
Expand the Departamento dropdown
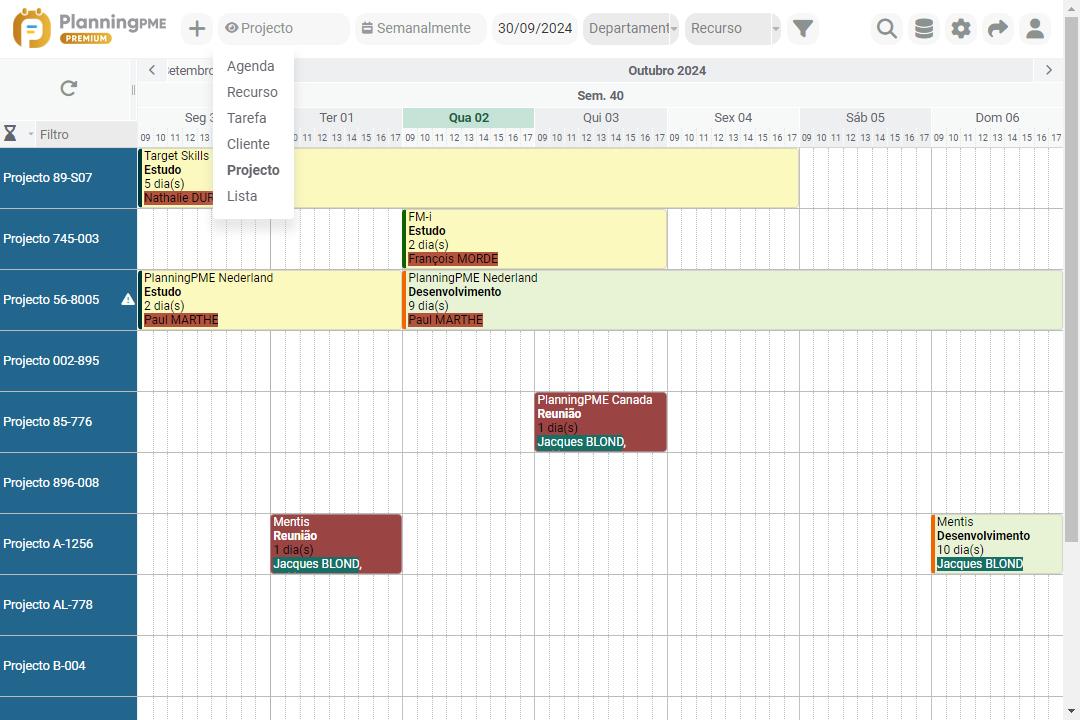click(x=631, y=28)
